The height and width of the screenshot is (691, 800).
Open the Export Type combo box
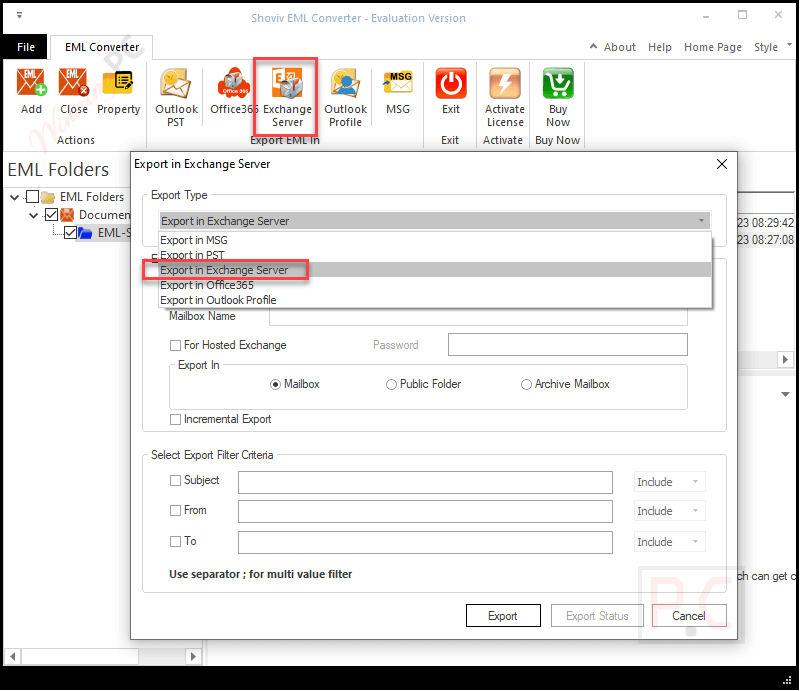pos(434,221)
